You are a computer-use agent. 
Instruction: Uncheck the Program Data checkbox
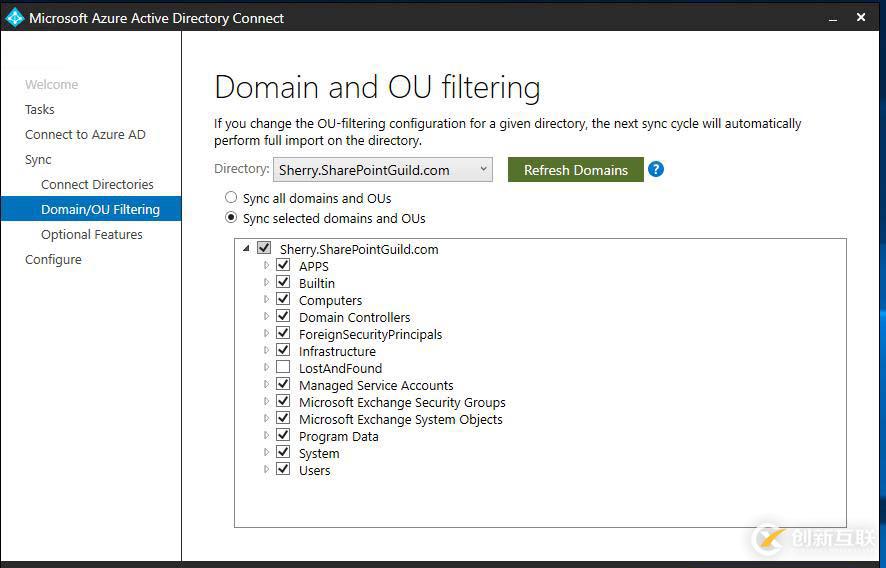point(283,435)
